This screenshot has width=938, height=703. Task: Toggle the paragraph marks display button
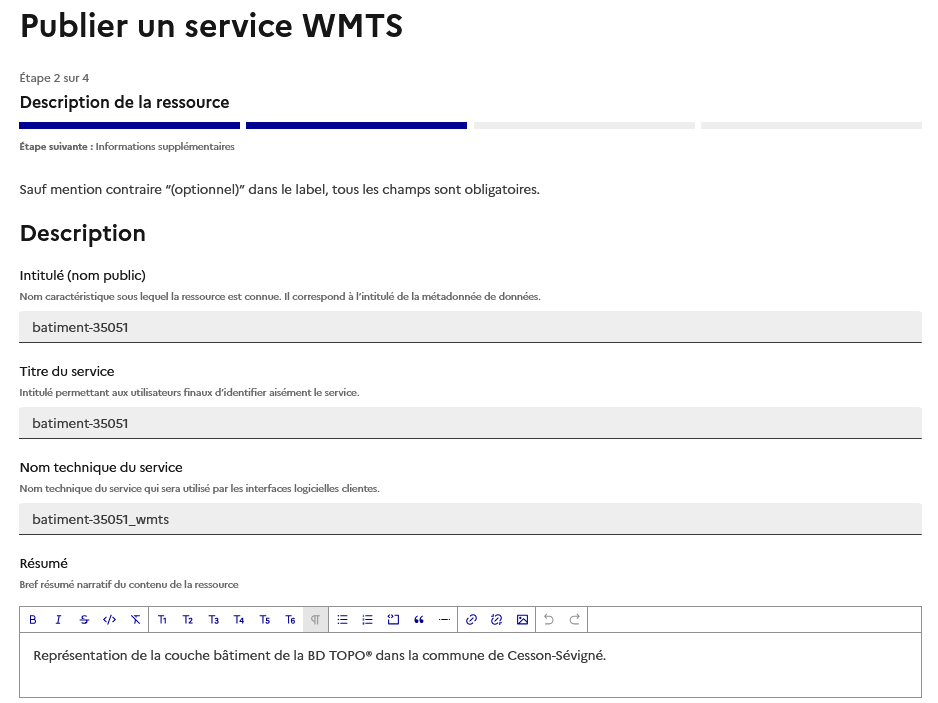pyautogui.click(x=315, y=619)
